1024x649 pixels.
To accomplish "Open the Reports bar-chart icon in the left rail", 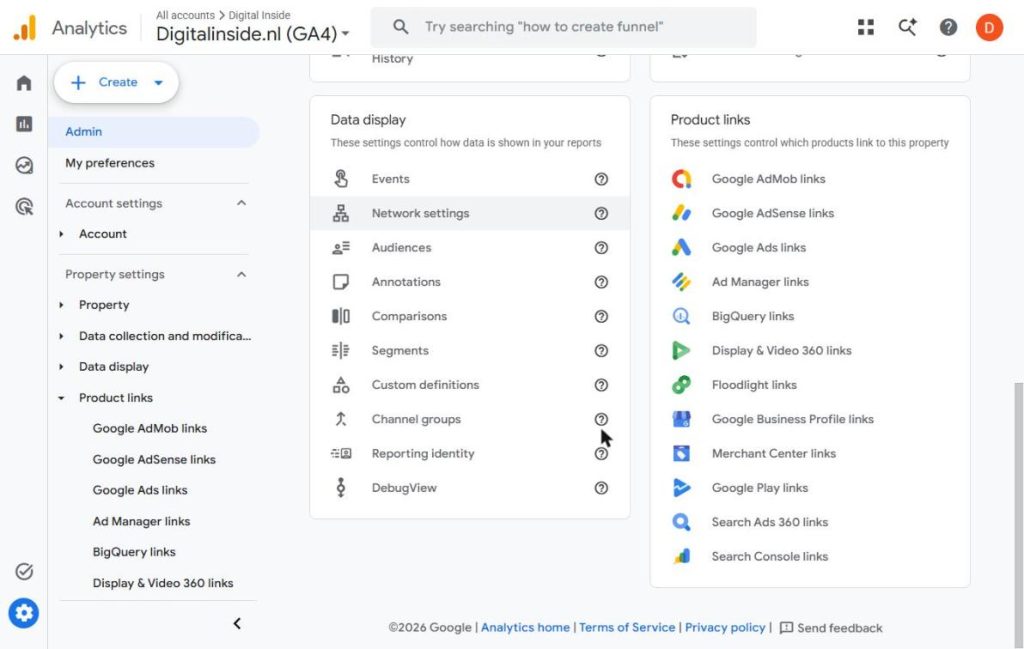I will 24,124.
